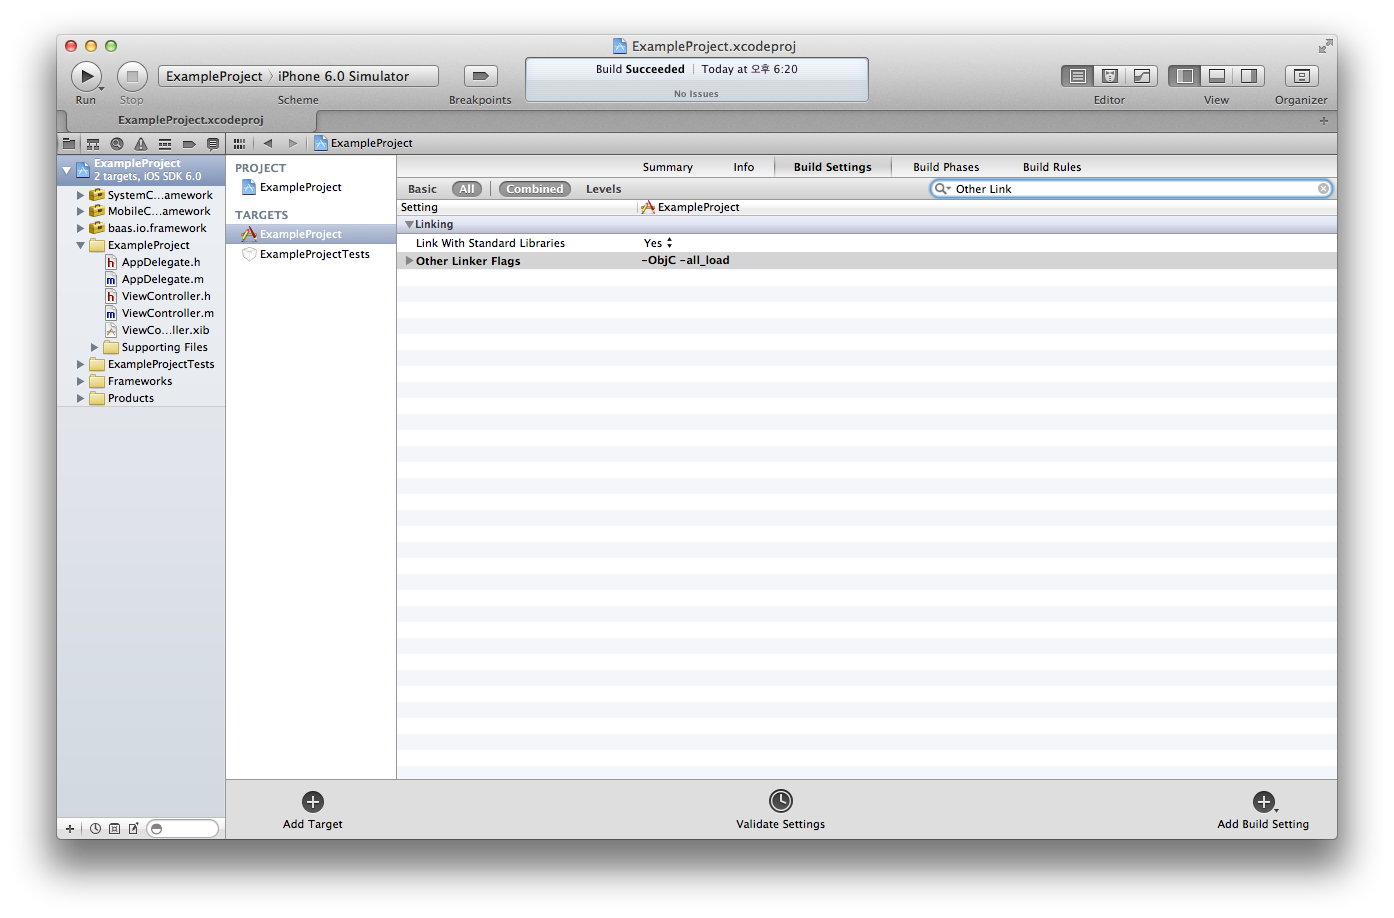Open the Debug navigator

click(x=165, y=144)
